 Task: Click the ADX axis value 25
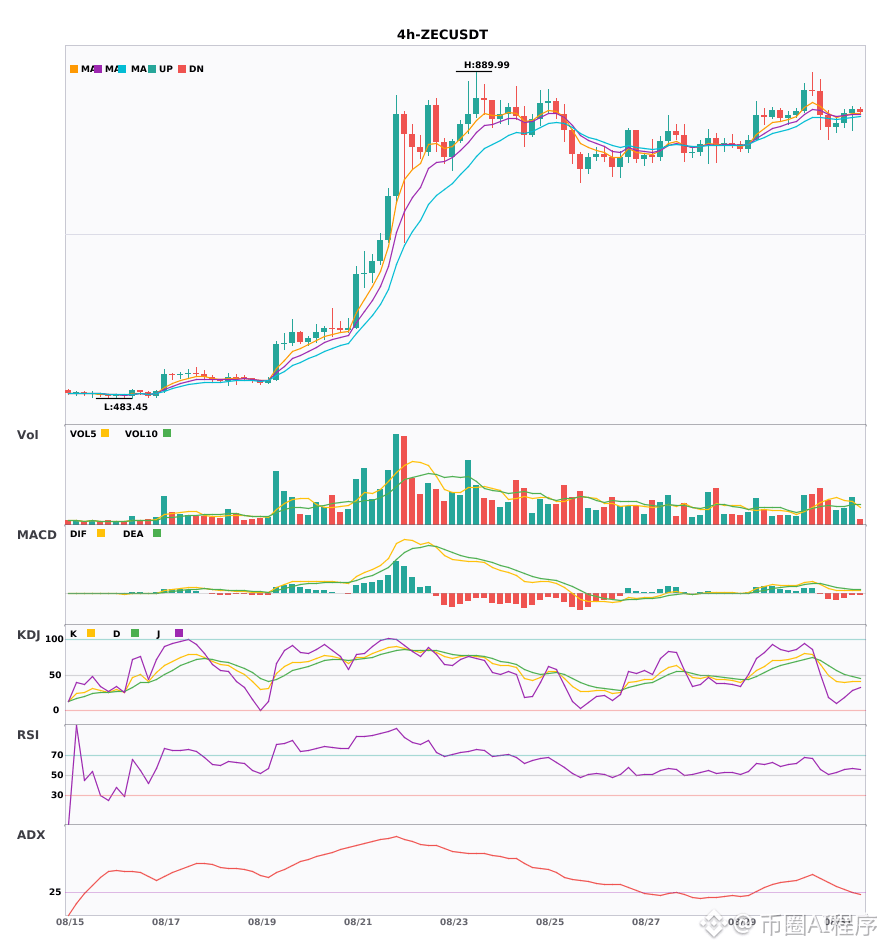(55, 892)
